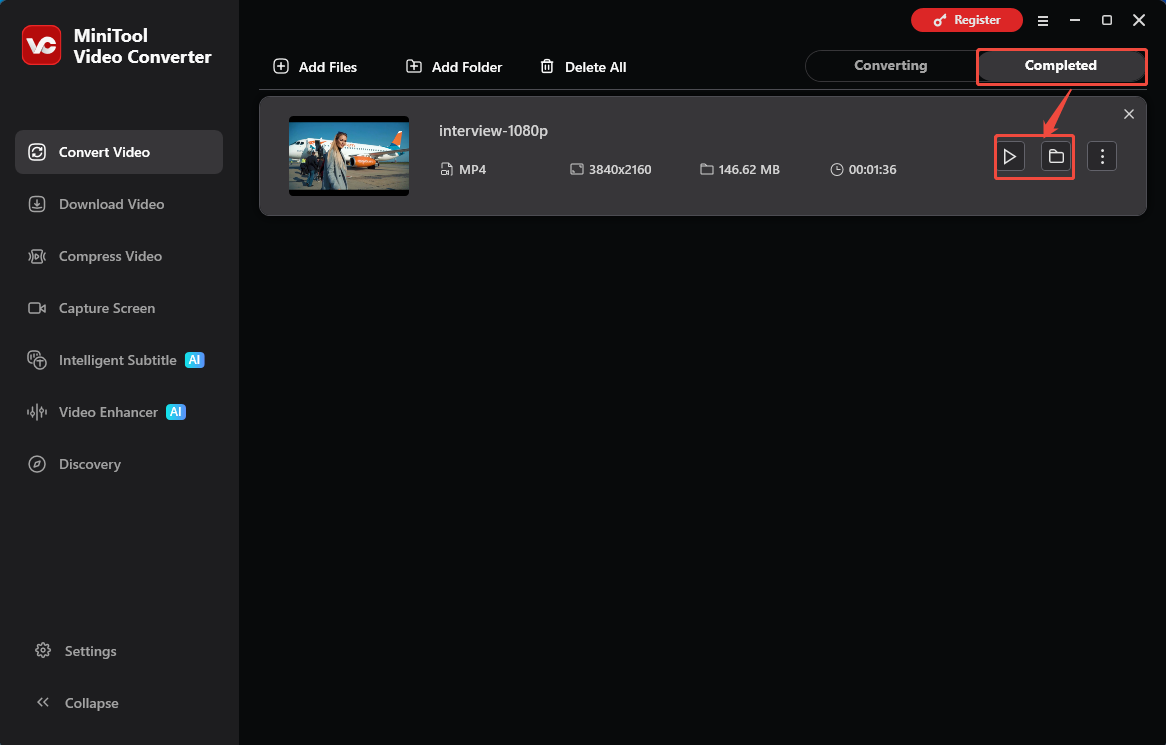Image resolution: width=1166 pixels, height=745 pixels.
Task: Delete All converted items
Action: 583,67
